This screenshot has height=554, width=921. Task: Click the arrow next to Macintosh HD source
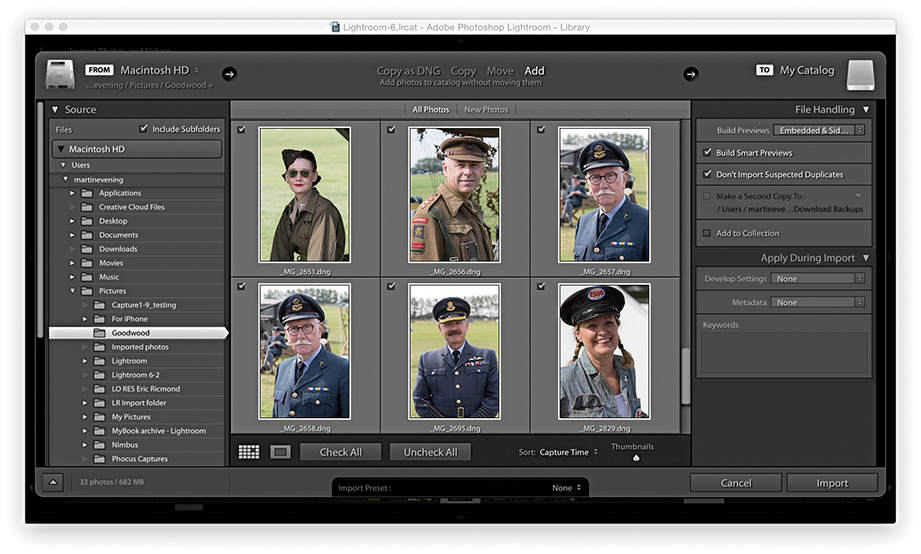[x=229, y=73]
